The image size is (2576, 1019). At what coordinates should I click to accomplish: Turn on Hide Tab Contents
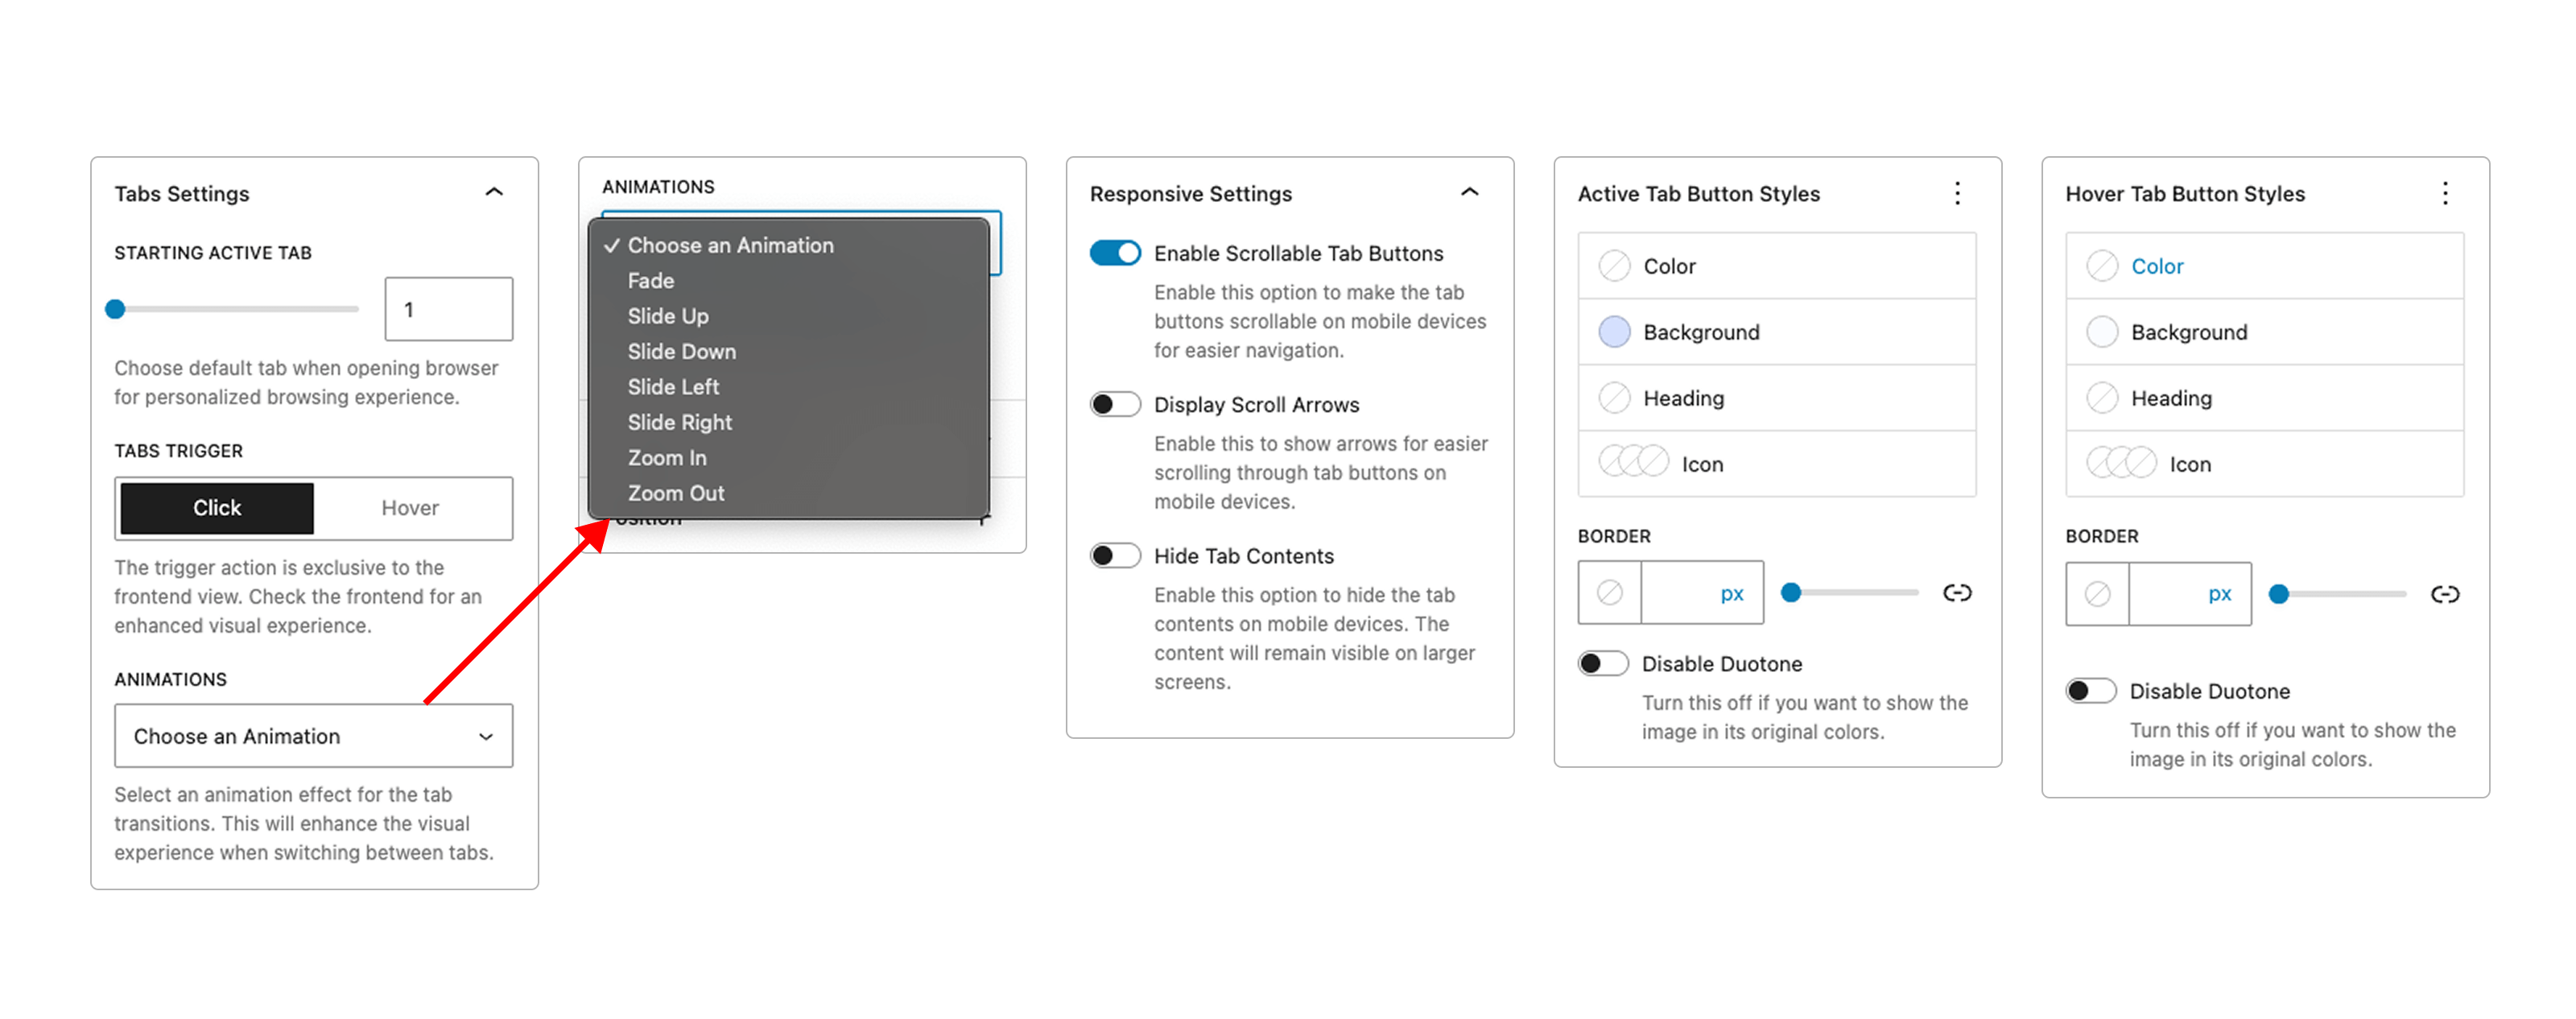tap(1114, 555)
